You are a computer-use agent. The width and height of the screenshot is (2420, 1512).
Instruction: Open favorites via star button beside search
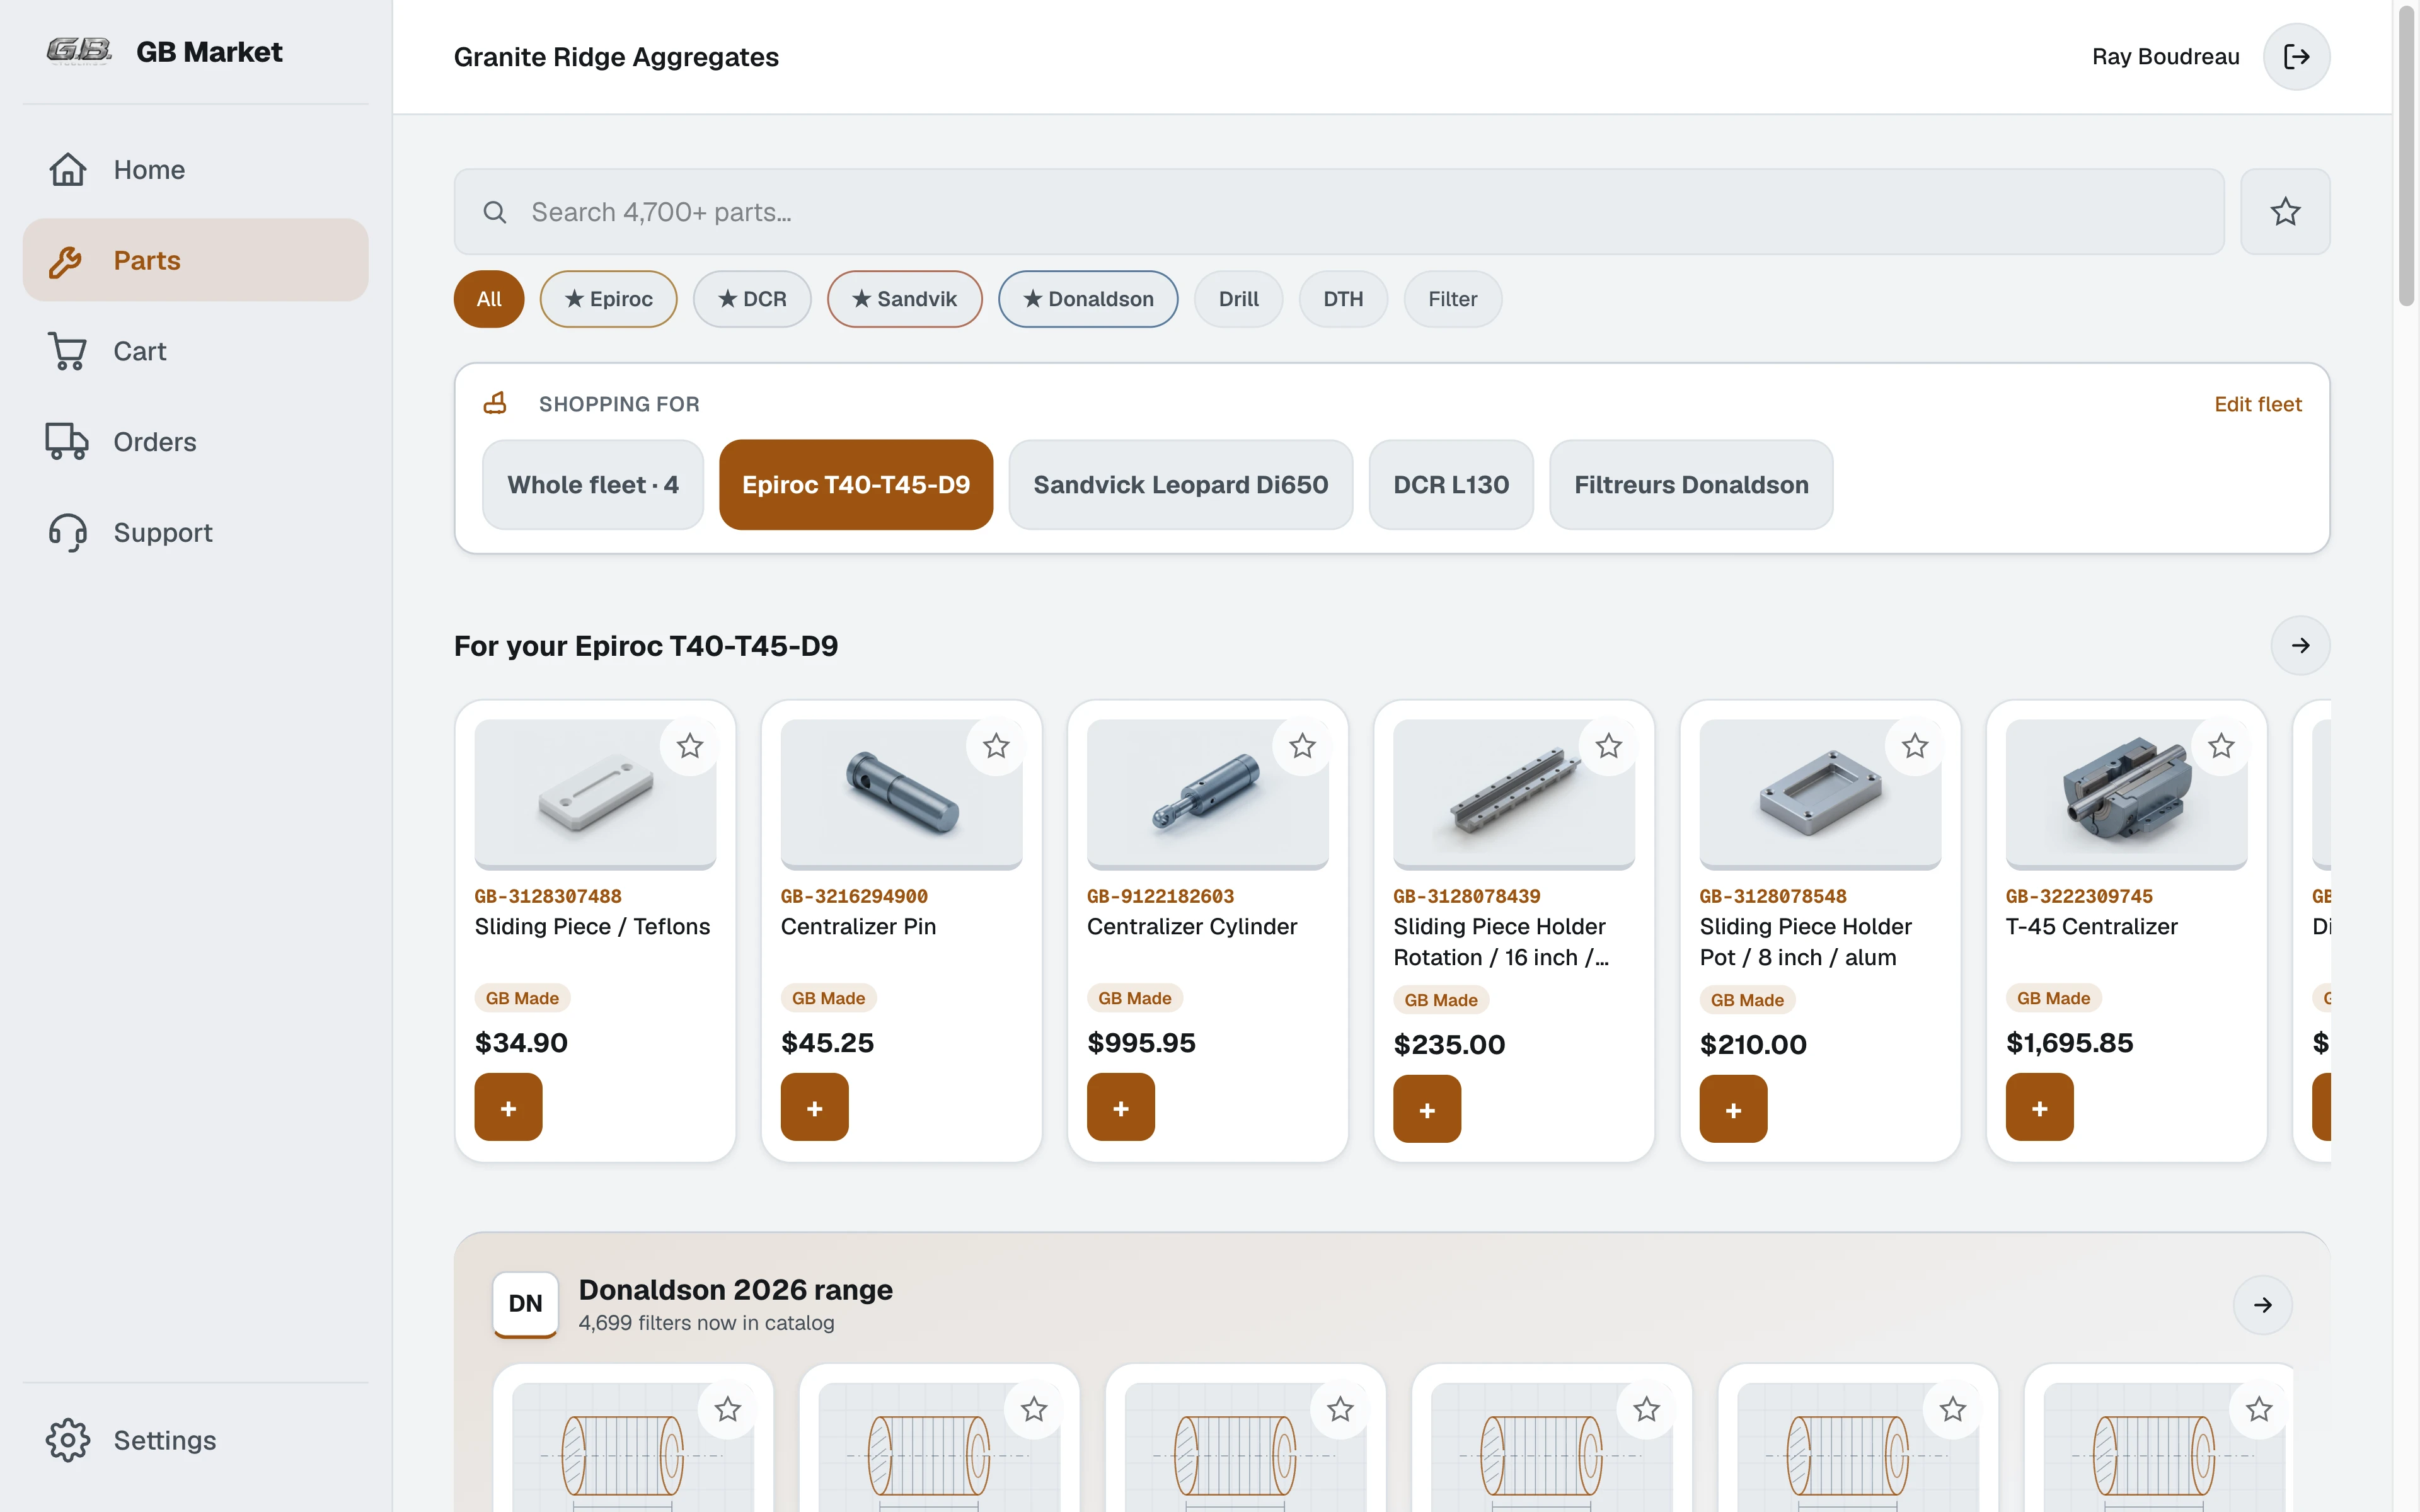[x=2285, y=212]
